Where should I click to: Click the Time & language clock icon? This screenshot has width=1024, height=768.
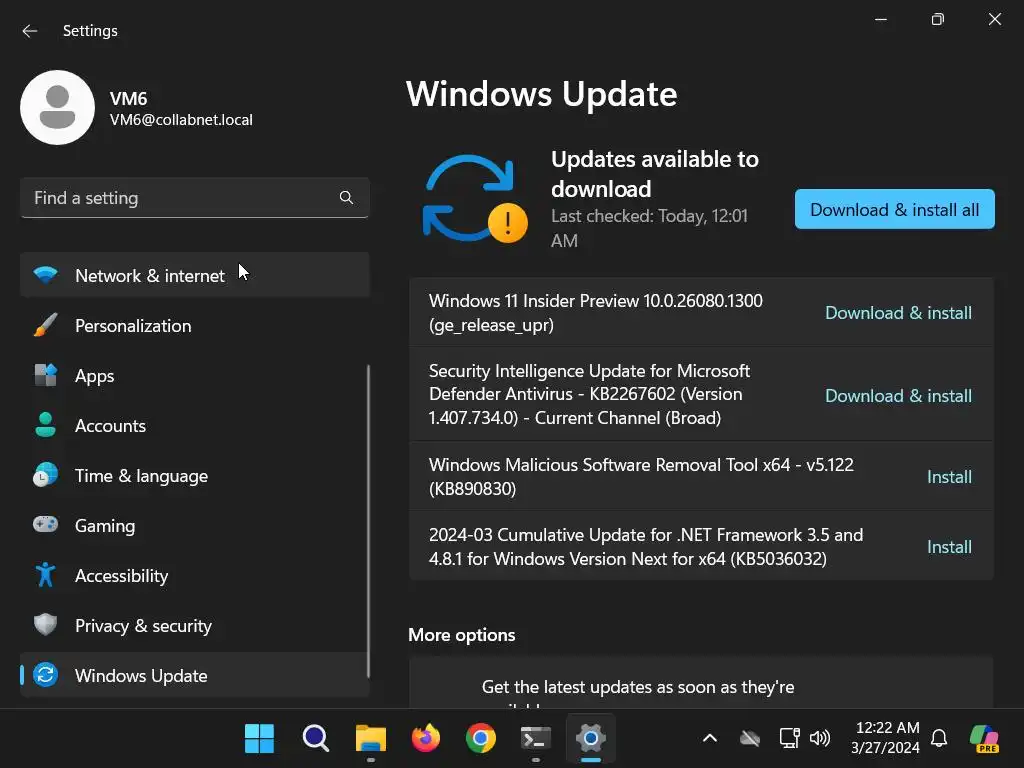(45, 475)
